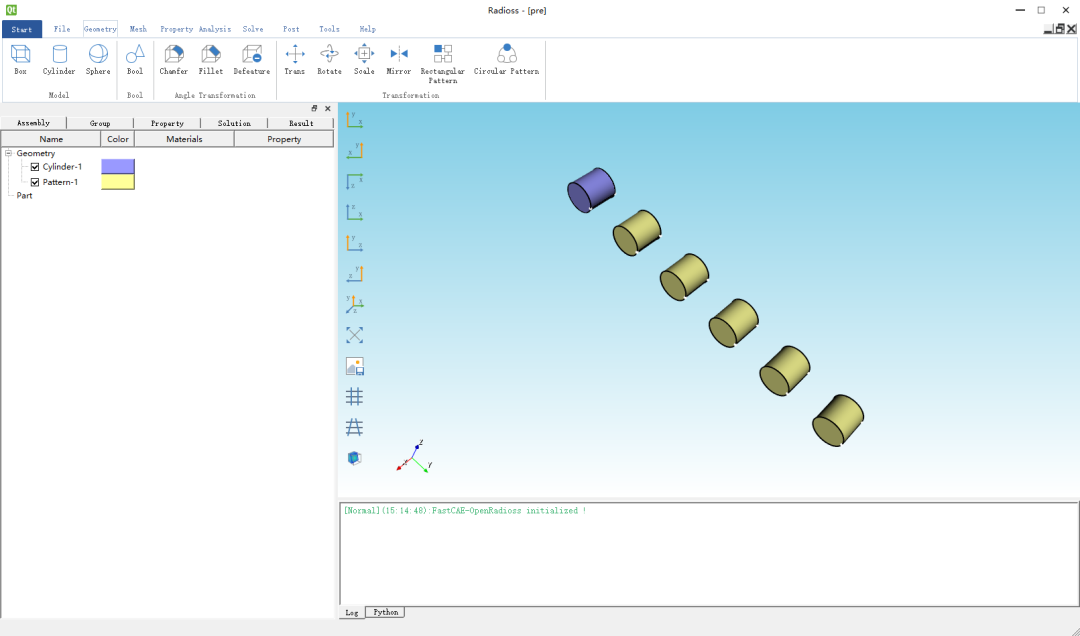Click the Property column header
Viewport: 1080px width, 636px height.
click(284, 139)
